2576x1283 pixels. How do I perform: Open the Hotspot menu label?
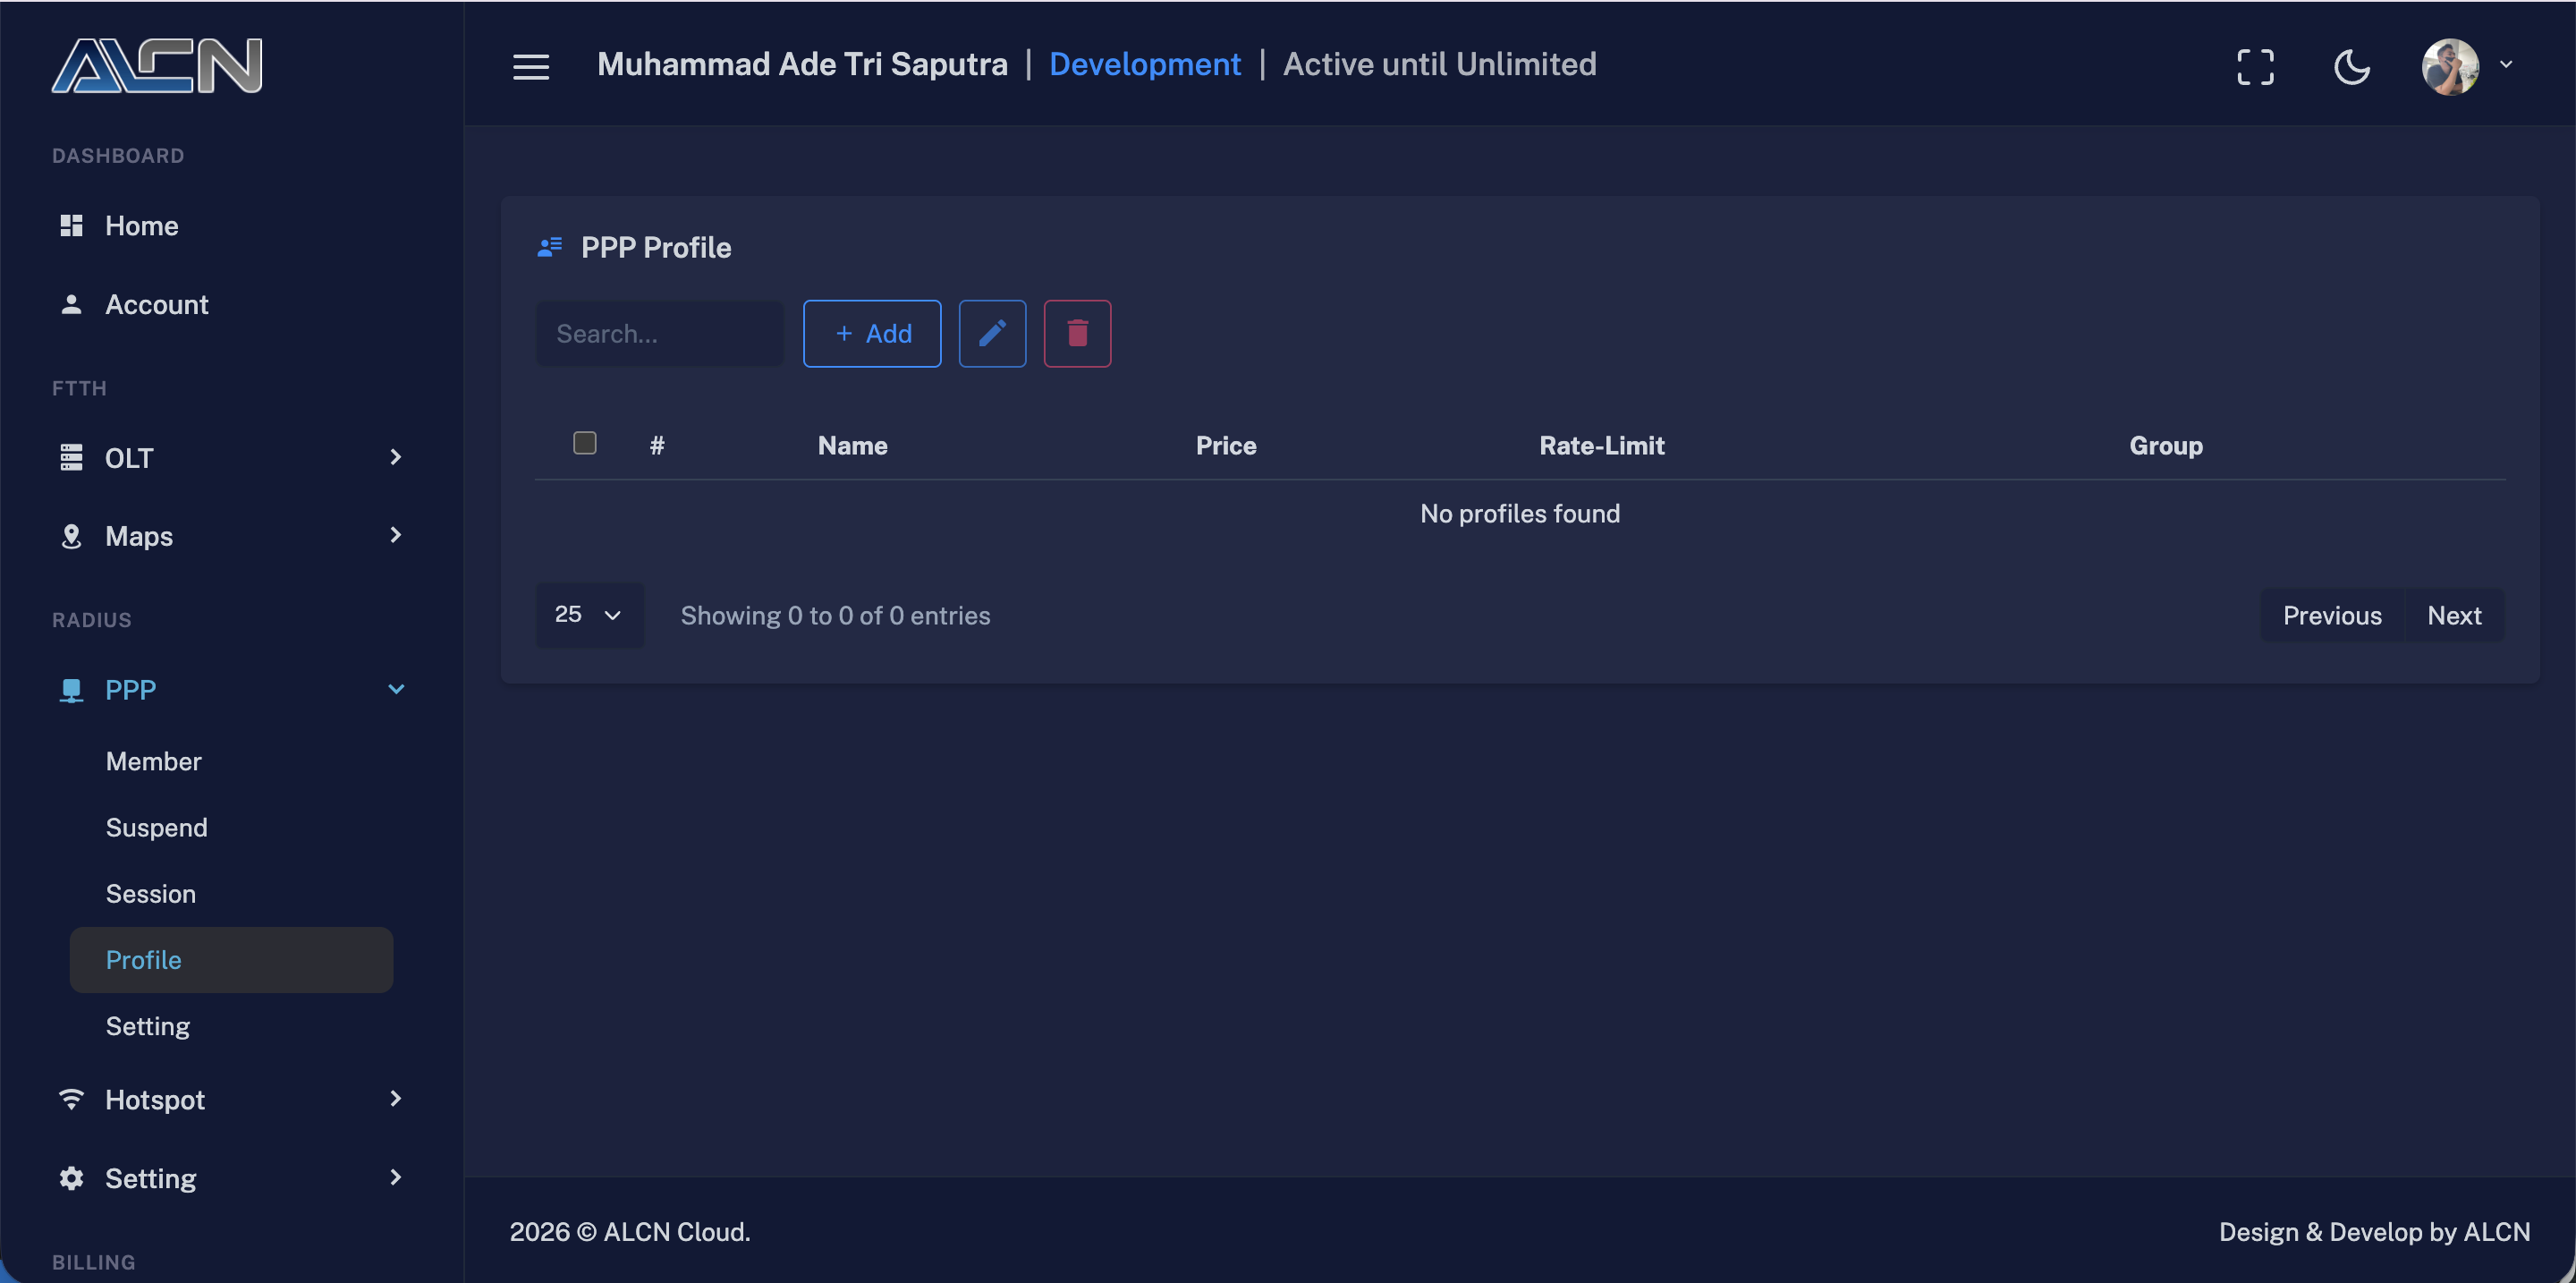tap(155, 1100)
